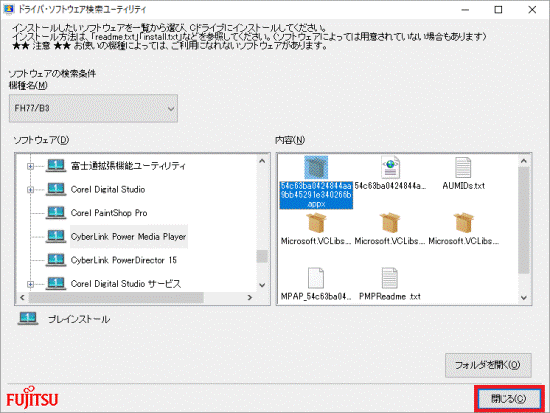Select 富士通拡張機能ユーティリティ label in tree
The image size is (550, 413).
pyautogui.click(x=128, y=166)
